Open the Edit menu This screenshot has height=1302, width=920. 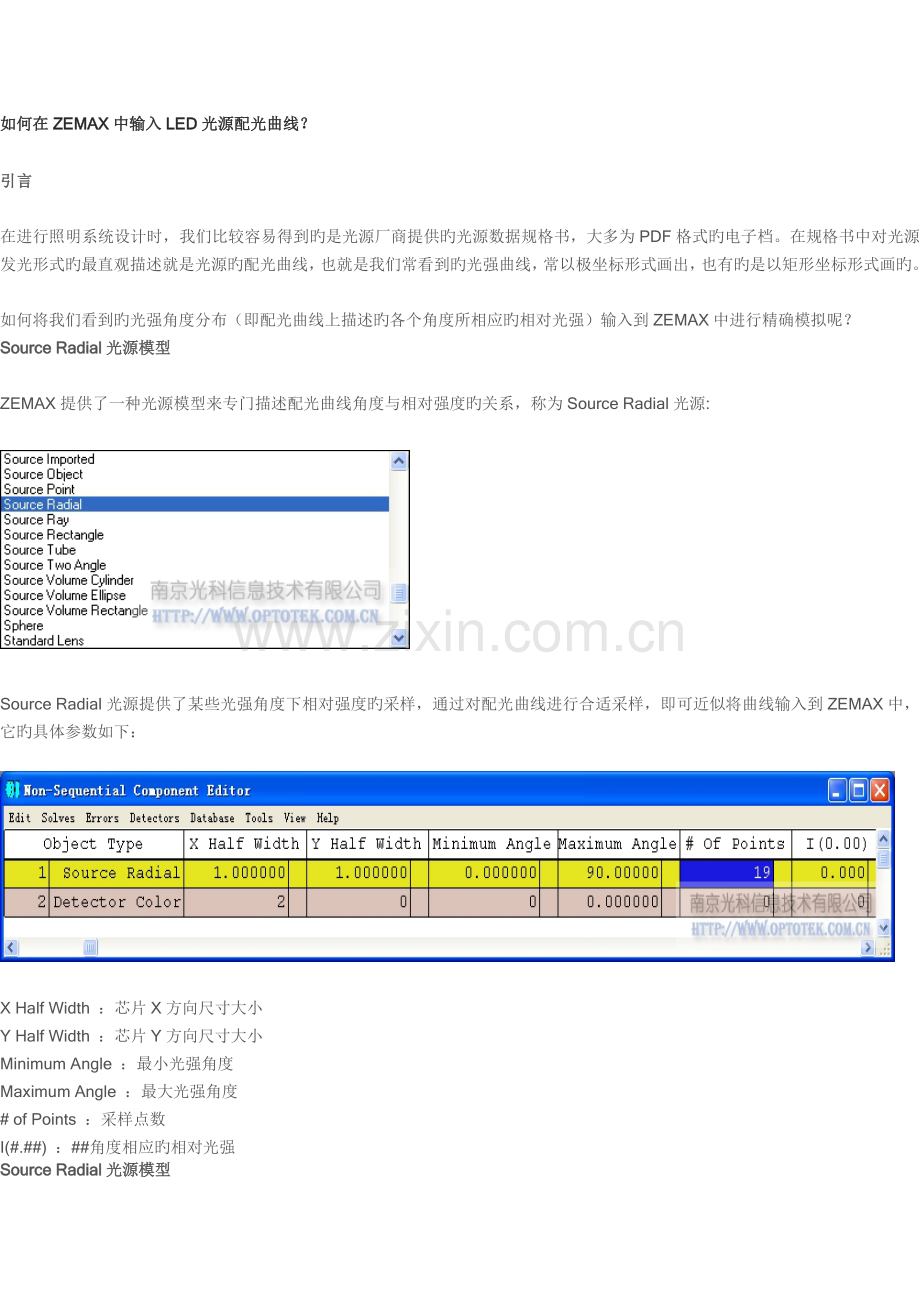pos(19,818)
